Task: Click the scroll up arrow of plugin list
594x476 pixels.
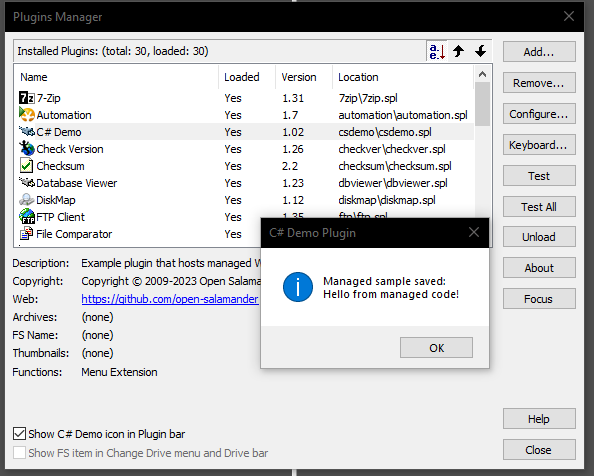Action: pyautogui.click(x=482, y=74)
